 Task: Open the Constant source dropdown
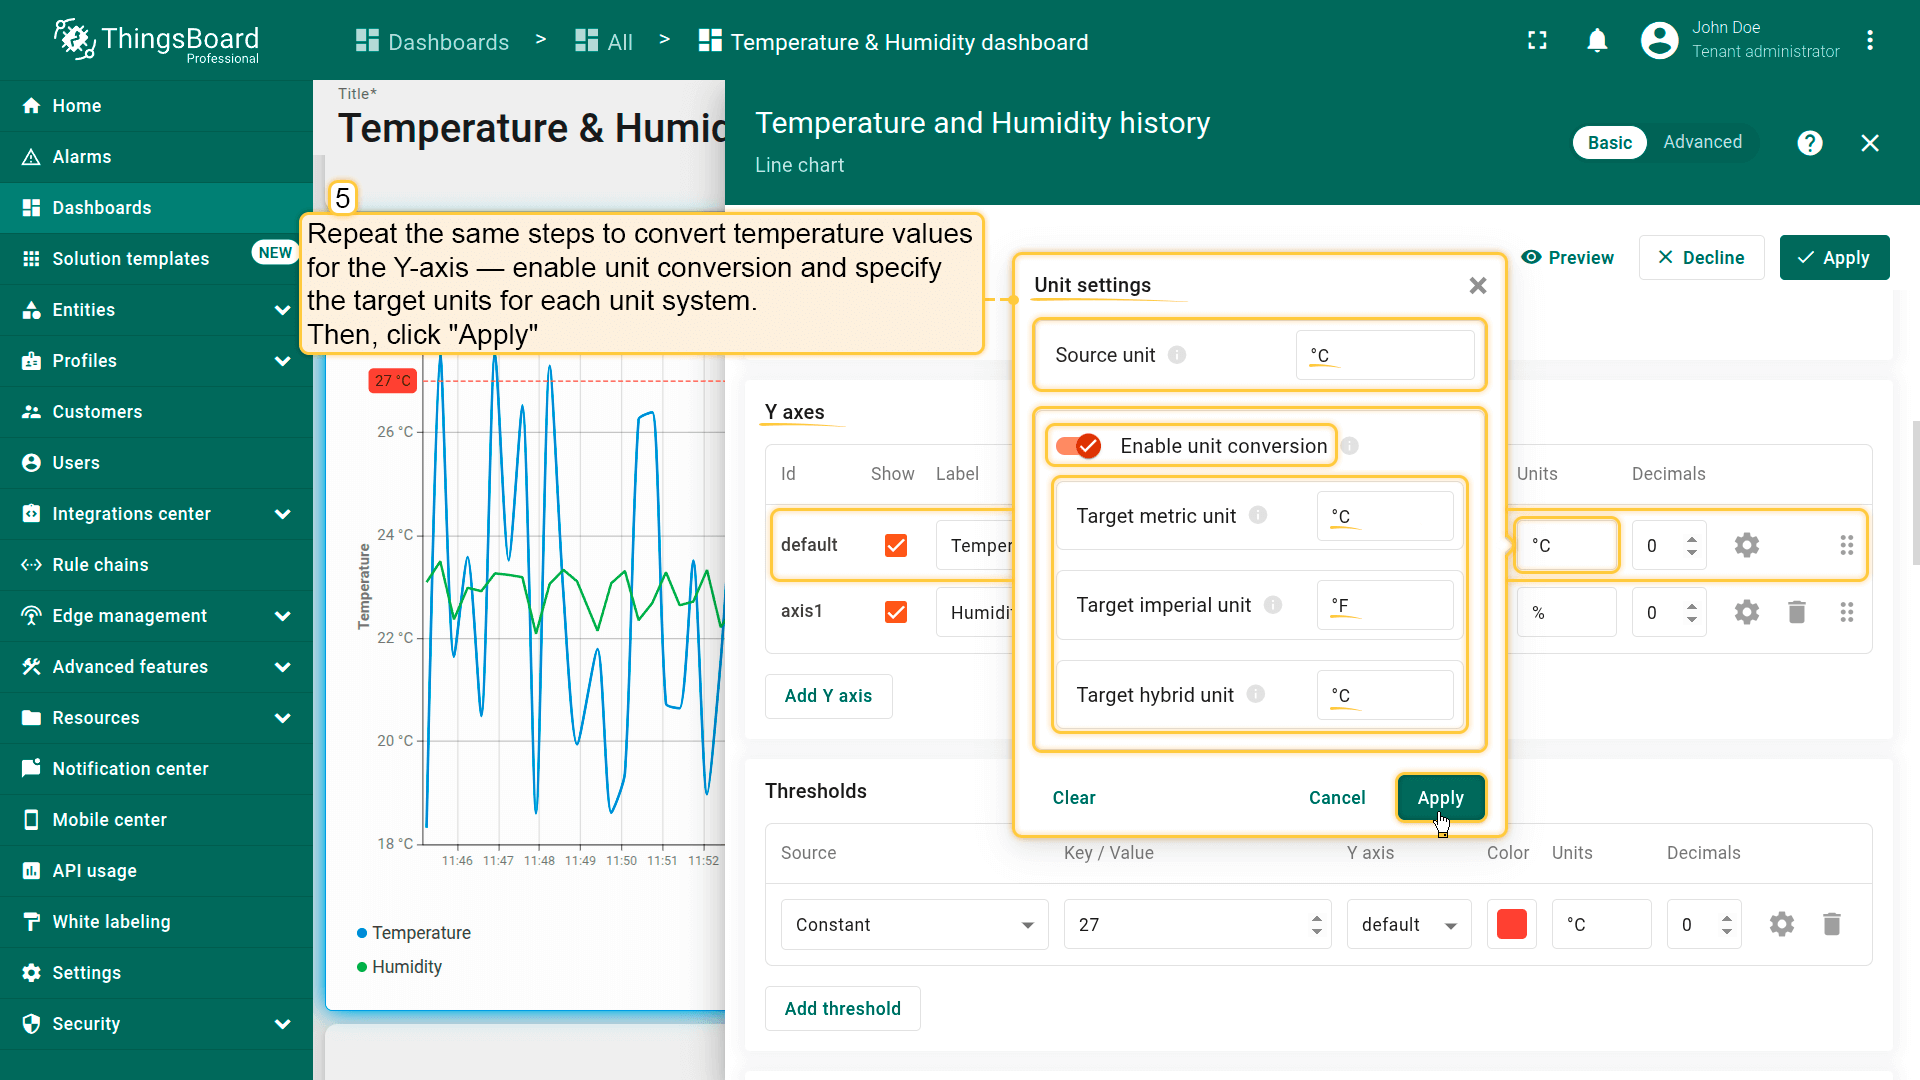914,924
